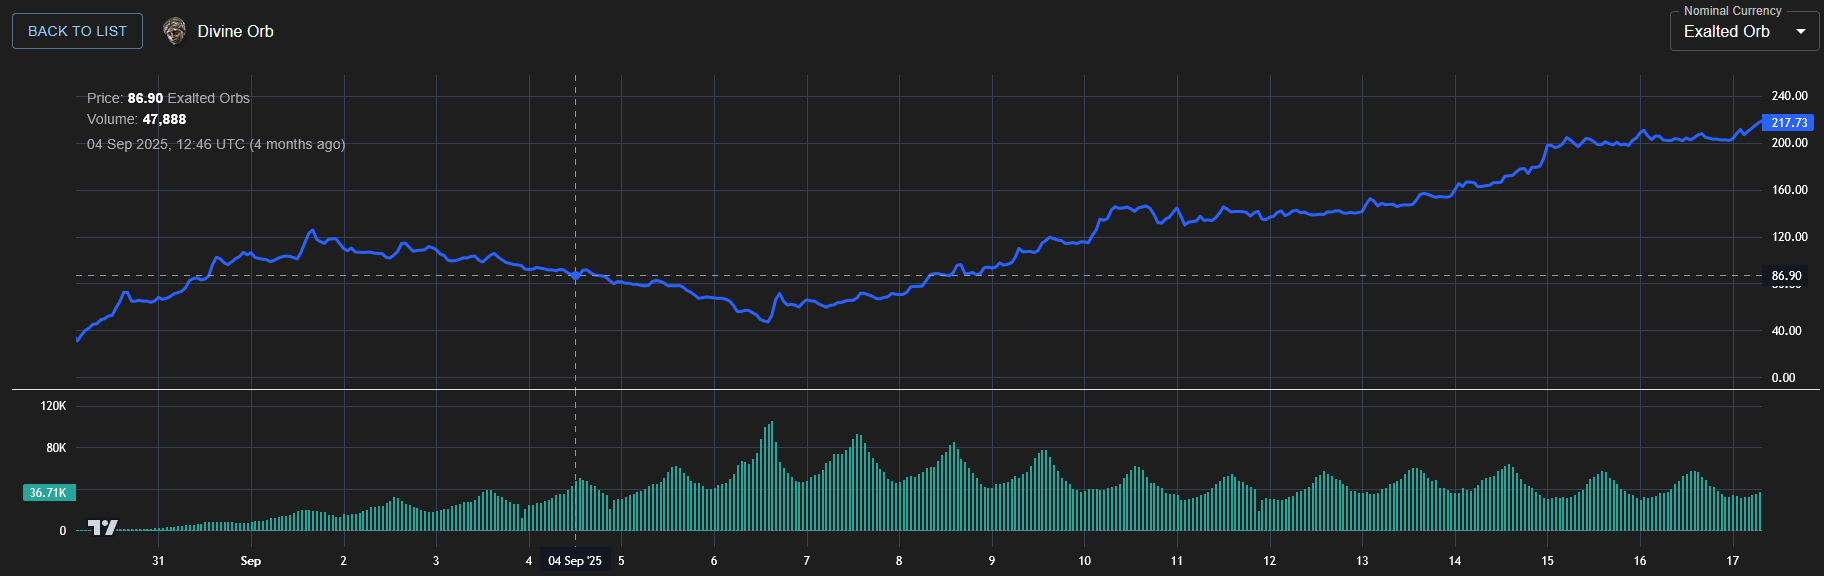Click the 36.71K volume label
This screenshot has width=1824, height=576.
coord(48,493)
